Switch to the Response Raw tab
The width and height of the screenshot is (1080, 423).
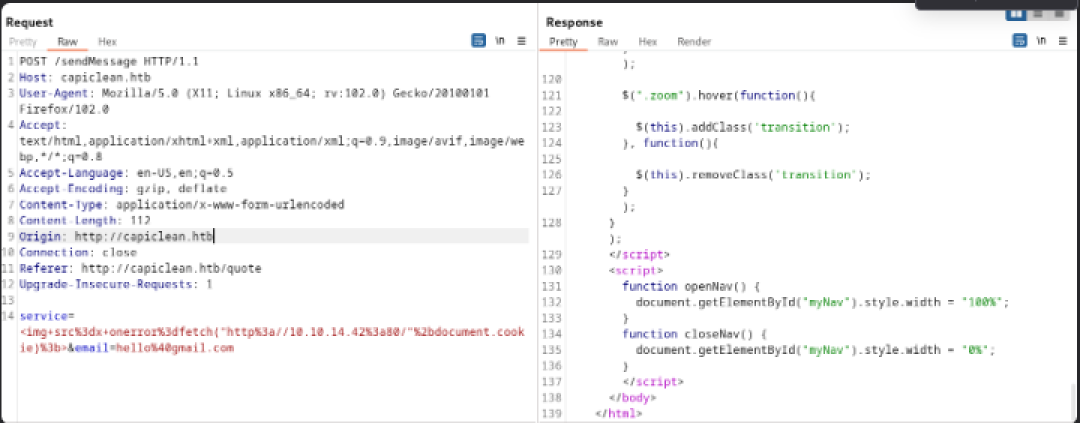coord(607,42)
